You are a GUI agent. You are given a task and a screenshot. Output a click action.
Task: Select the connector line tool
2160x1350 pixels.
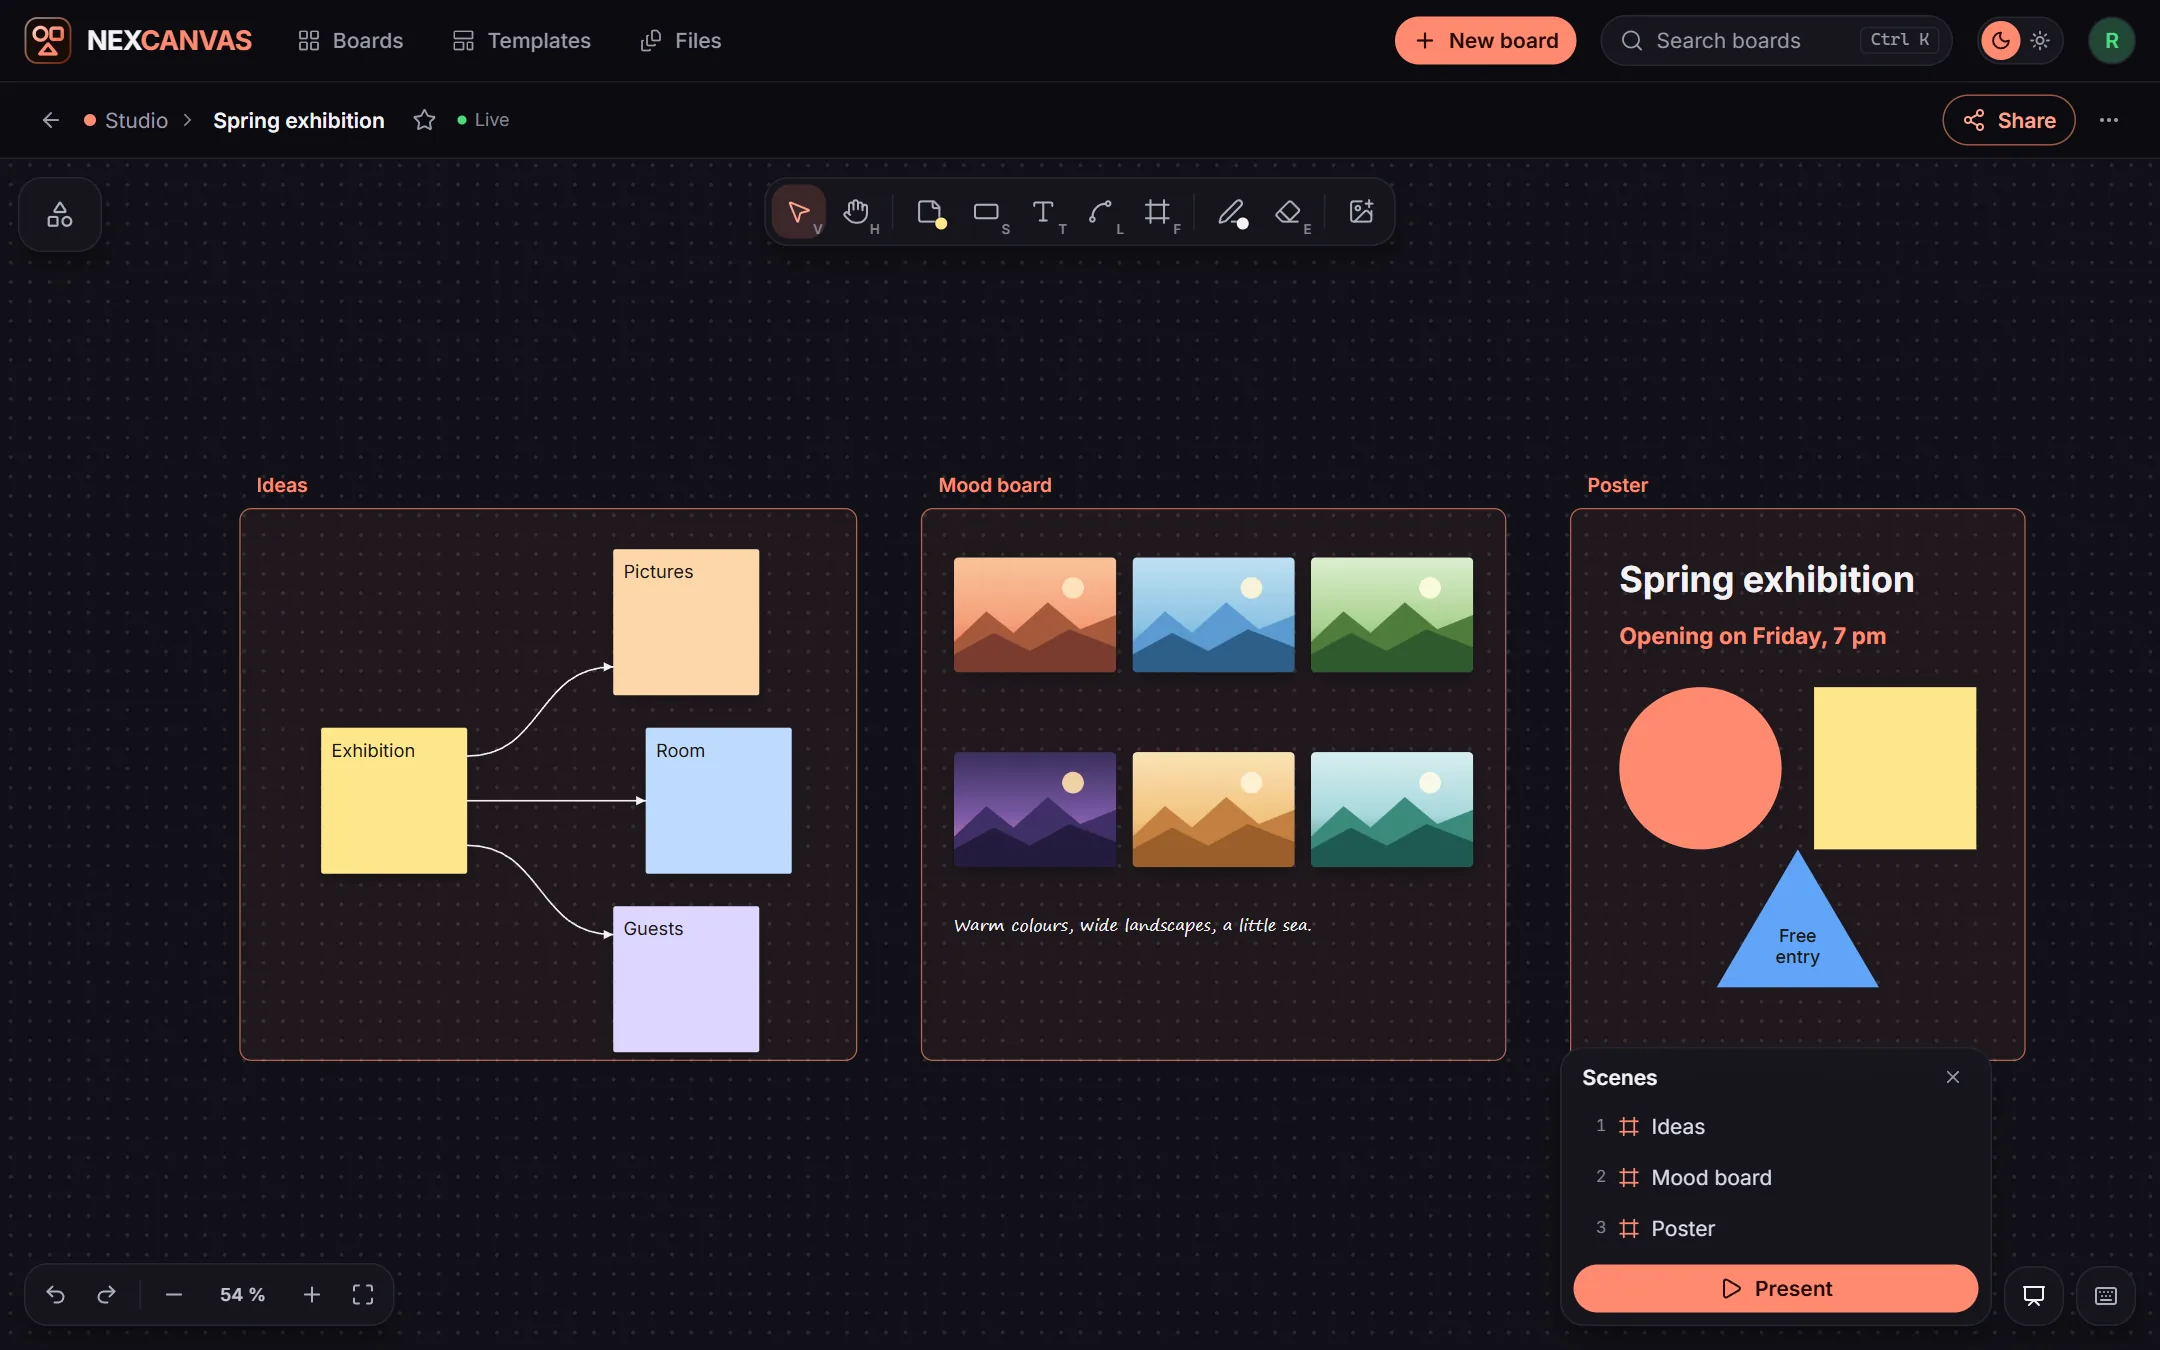[x=1101, y=212]
